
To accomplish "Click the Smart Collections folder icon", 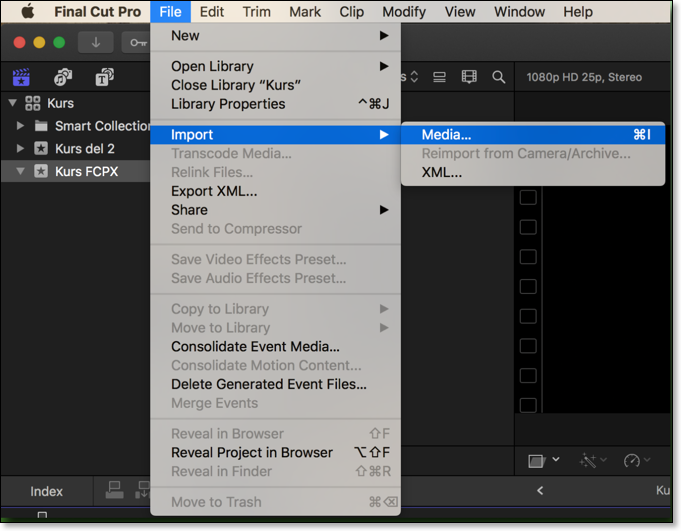I will tap(41, 126).
